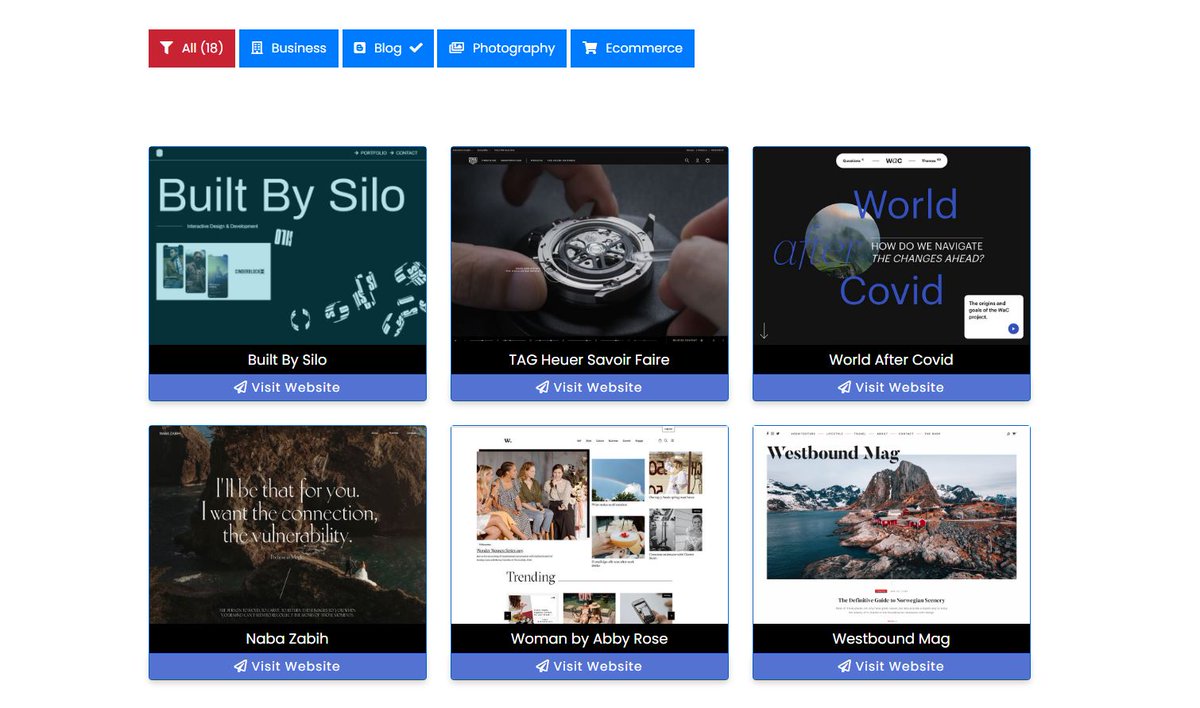Image resolution: width=1200 pixels, height=708 pixels.
Task: Click the building icon in Business filter
Action: (257, 48)
